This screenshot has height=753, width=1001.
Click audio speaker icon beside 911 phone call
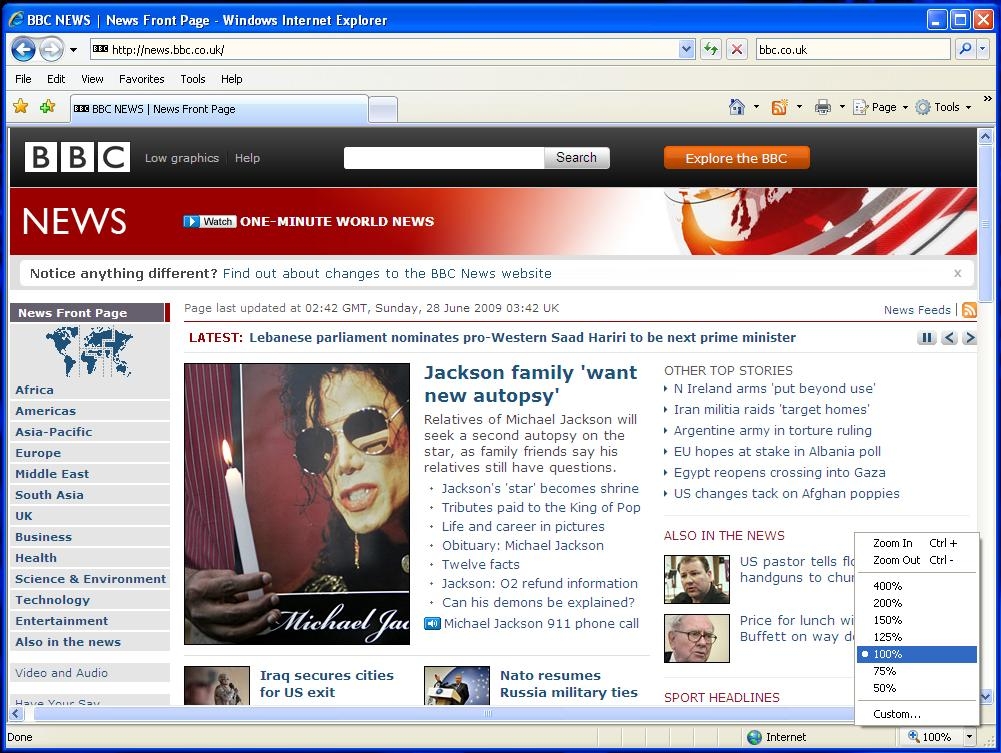click(432, 623)
